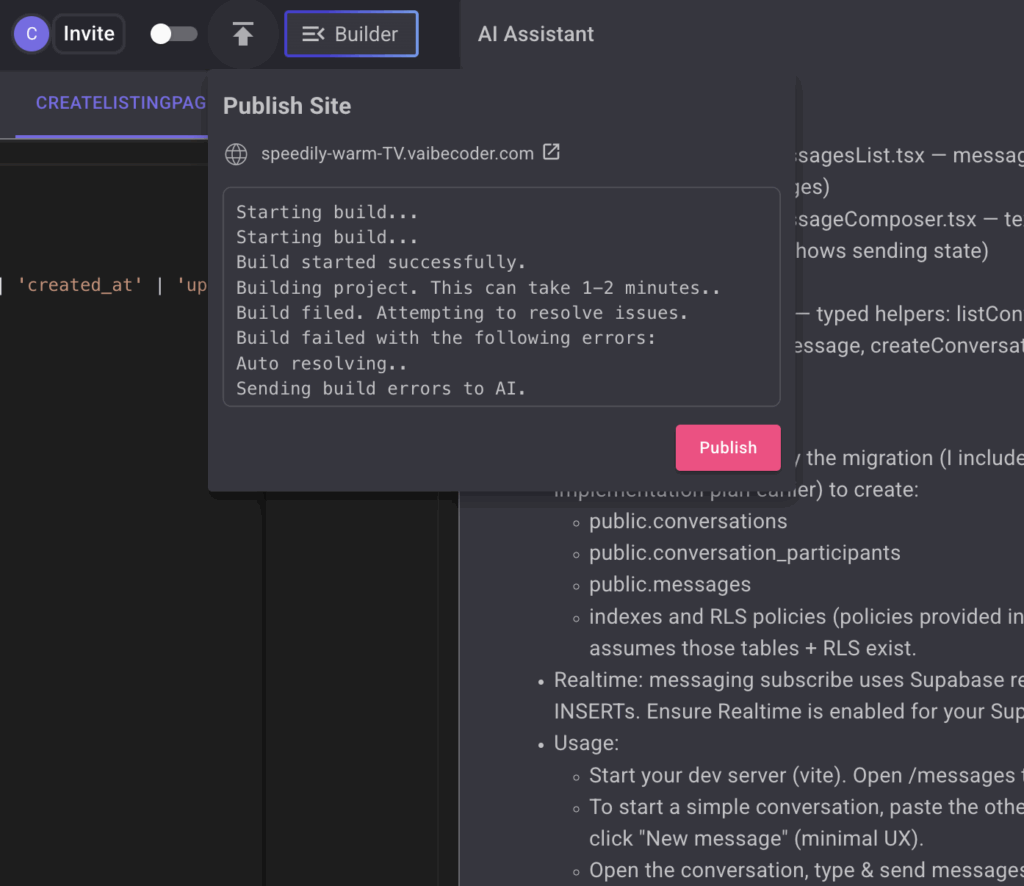Screen dimensions: 1024x886
Task: Click the public.messages list item
Action: point(669,584)
